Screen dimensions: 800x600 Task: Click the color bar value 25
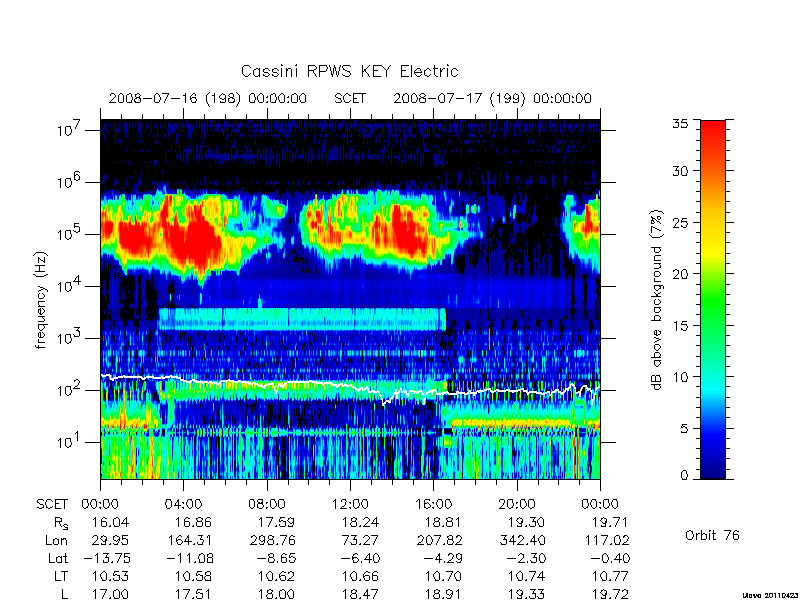tap(680, 222)
